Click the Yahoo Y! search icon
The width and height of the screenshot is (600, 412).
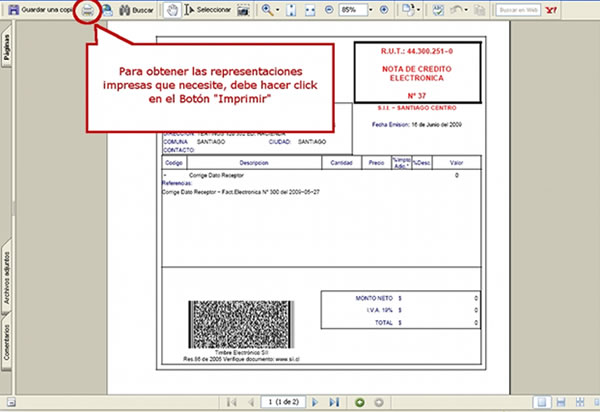pyautogui.click(x=551, y=10)
